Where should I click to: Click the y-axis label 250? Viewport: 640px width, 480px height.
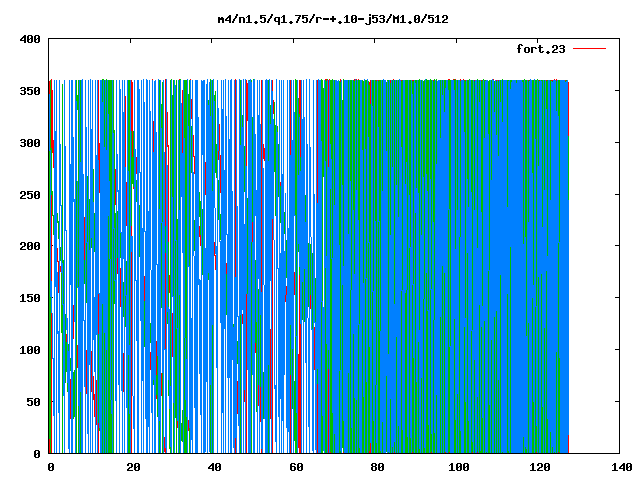tap(30, 195)
